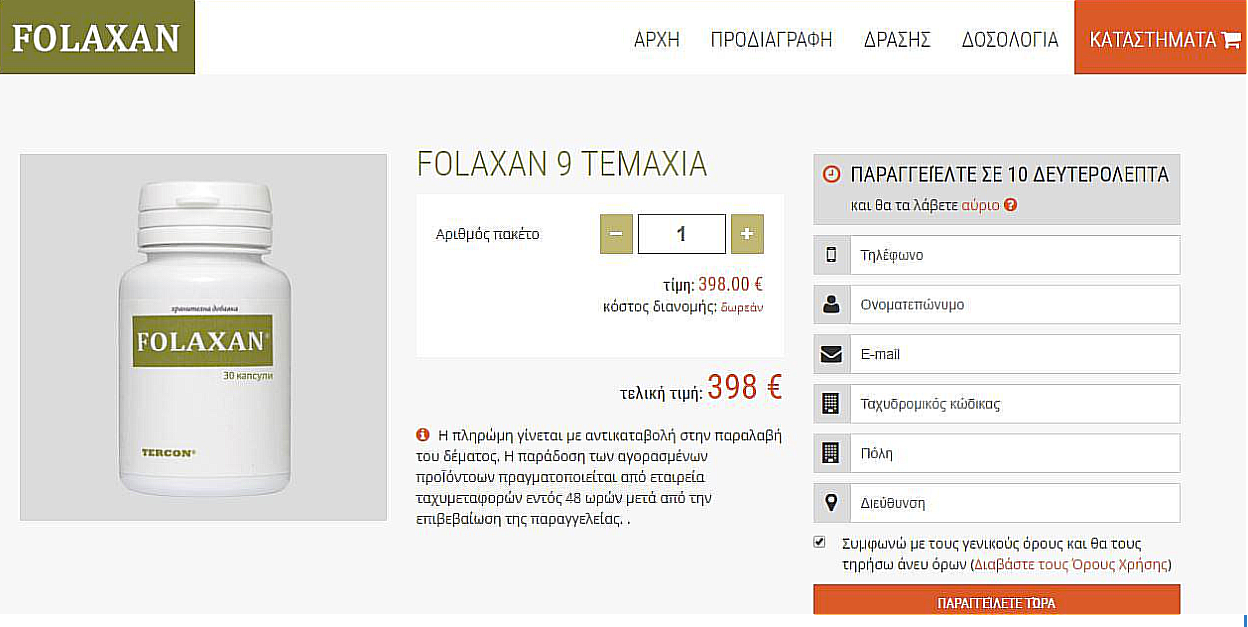The image size is (1248, 627).
Task: Click the building icon beside Ταχυδρομικός κώδικας
Action: [x=831, y=404]
